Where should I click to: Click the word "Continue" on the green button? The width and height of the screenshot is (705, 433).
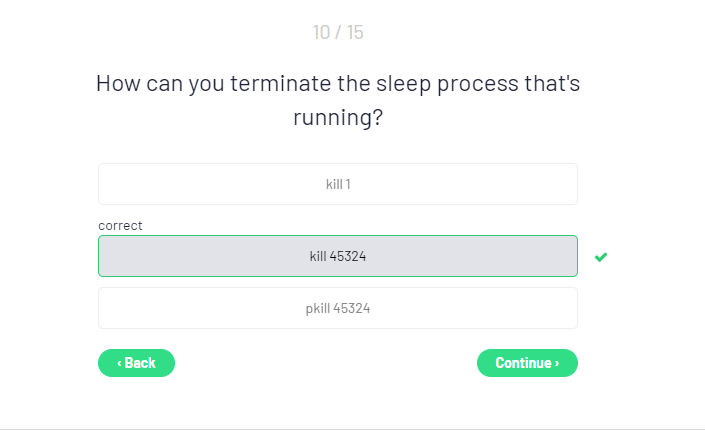pyautogui.click(x=523, y=363)
